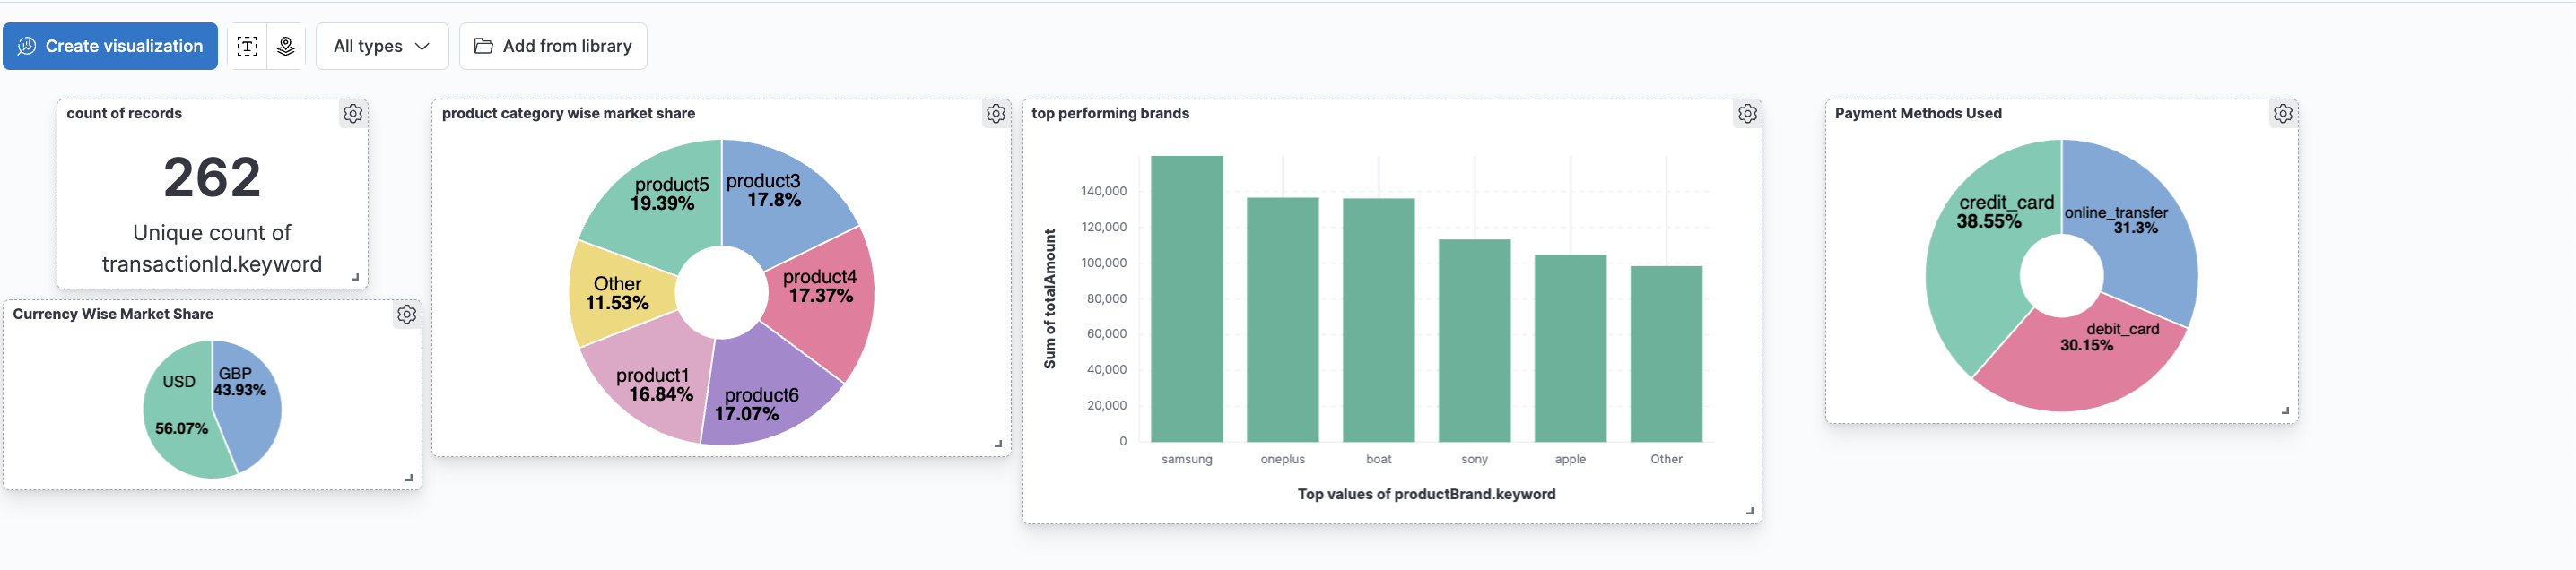Click the add map layer icon
The image size is (2576, 570).
tap(286, 46)
